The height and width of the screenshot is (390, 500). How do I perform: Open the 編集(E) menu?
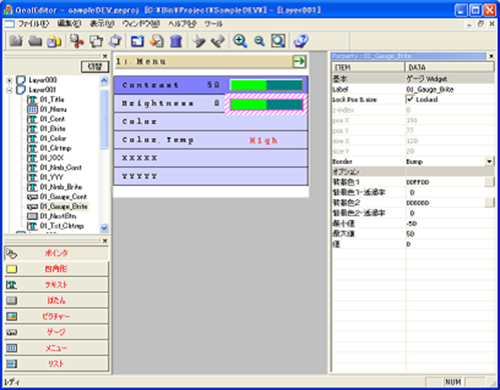coord(69,24)
